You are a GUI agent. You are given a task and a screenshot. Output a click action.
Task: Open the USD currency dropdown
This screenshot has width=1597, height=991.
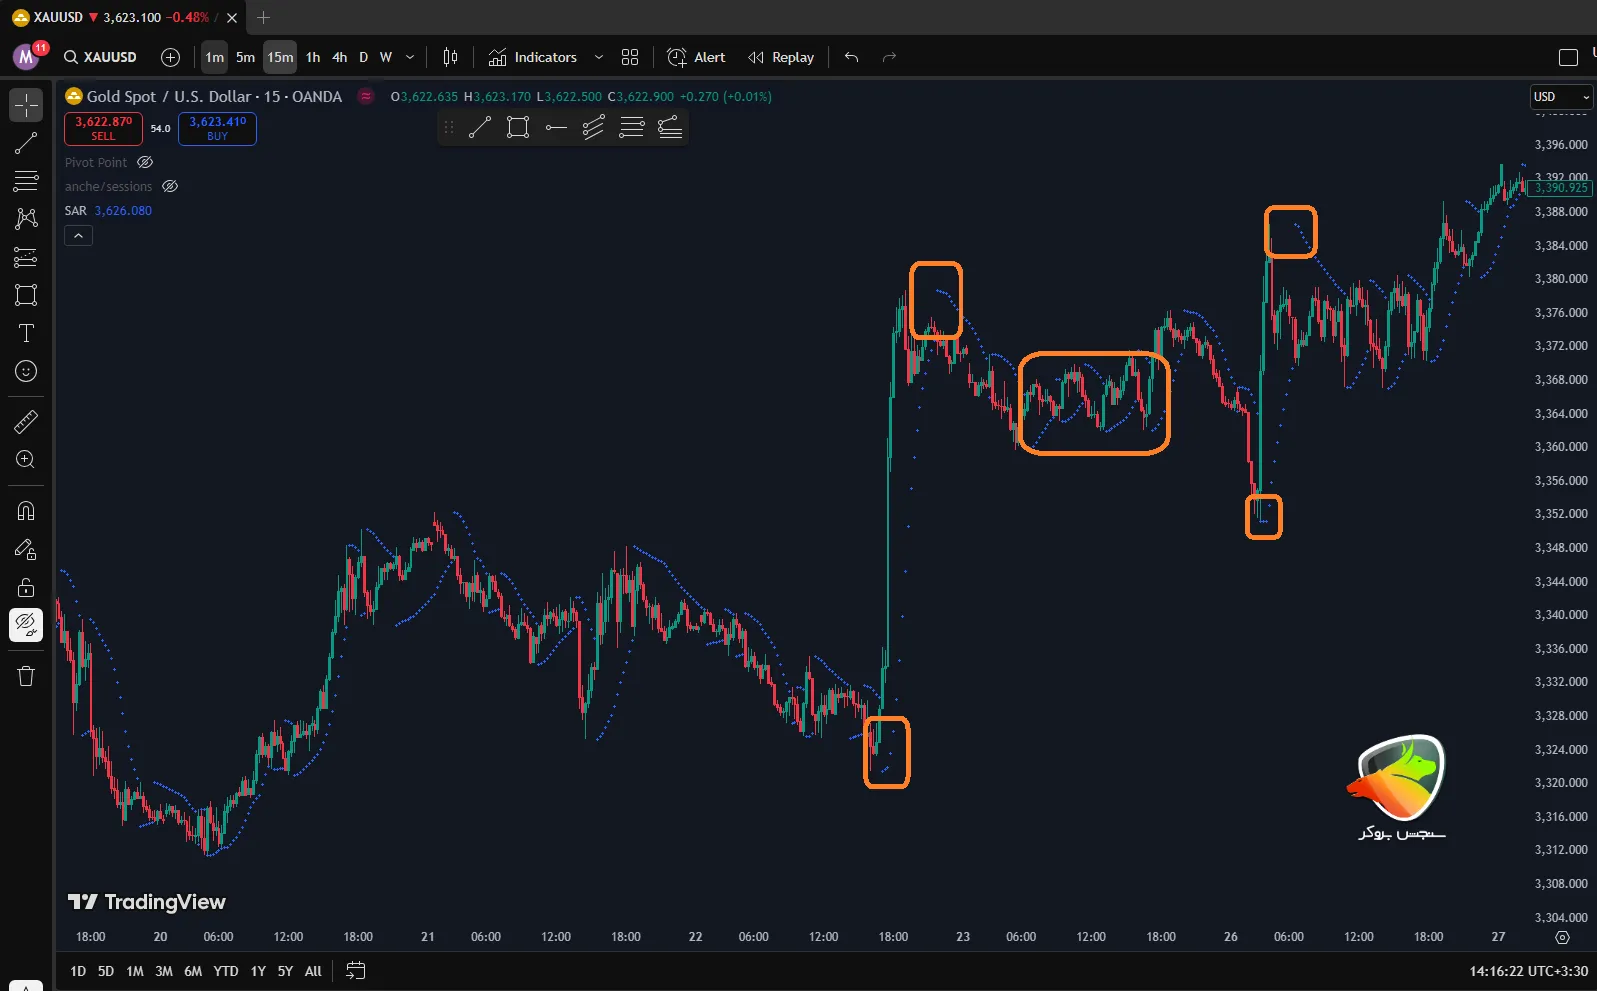coord(1561,97)
